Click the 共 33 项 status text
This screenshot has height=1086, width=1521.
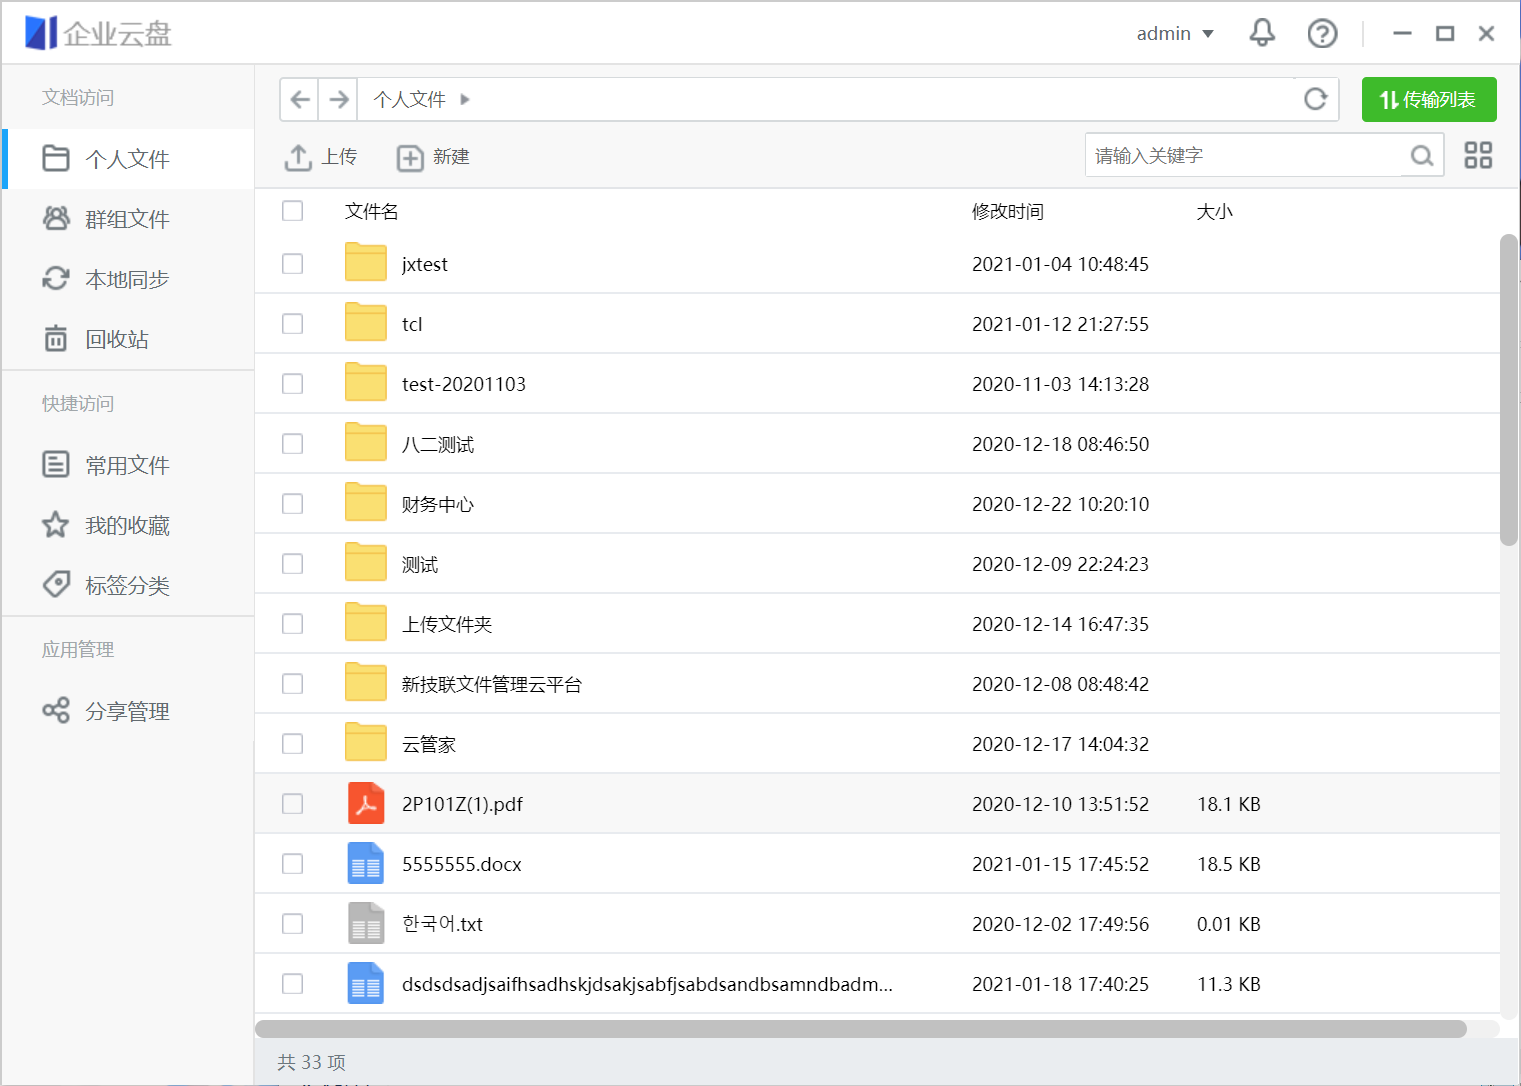click(x=311, y=1062)
